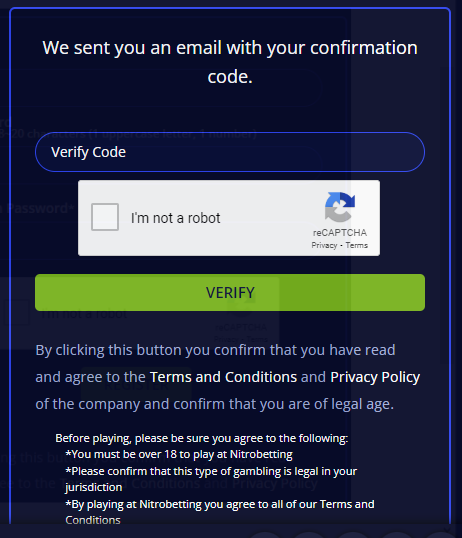Open the reCAPTCHA Terms link
The width and height of the screenshot is (462, 538).
[x=357, y=245]
